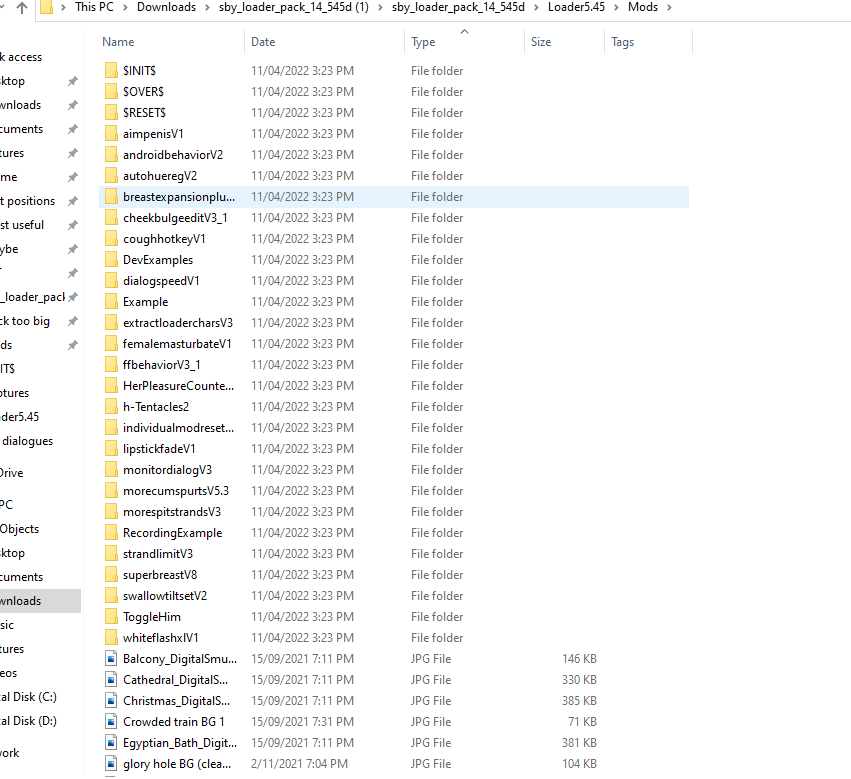
Task: Expand the chevron after Mods in address bar
Action: (x=668, y=8)
